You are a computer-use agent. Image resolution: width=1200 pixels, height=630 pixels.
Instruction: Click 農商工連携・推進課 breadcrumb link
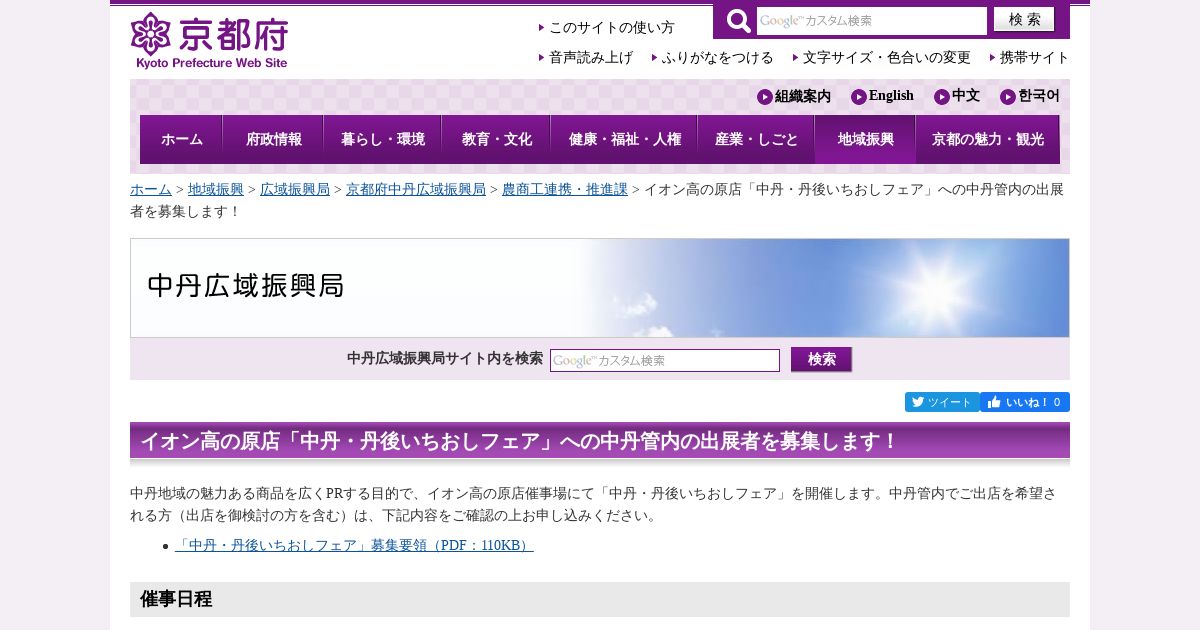[x=565, y=189]
